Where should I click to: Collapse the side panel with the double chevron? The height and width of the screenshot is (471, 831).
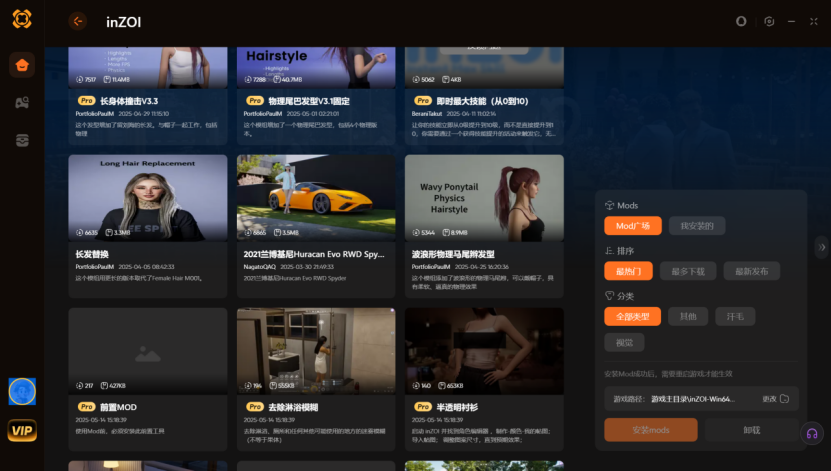coord(821,247)
